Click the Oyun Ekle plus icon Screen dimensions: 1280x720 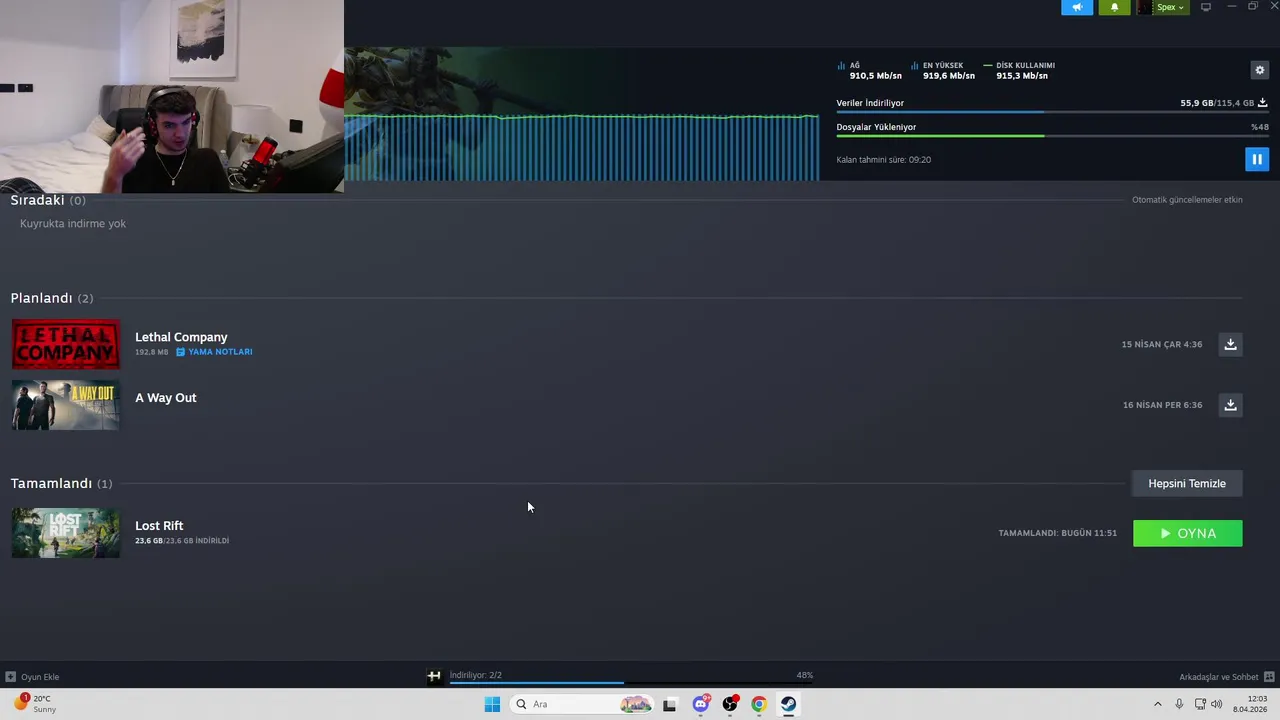(10, 677)
